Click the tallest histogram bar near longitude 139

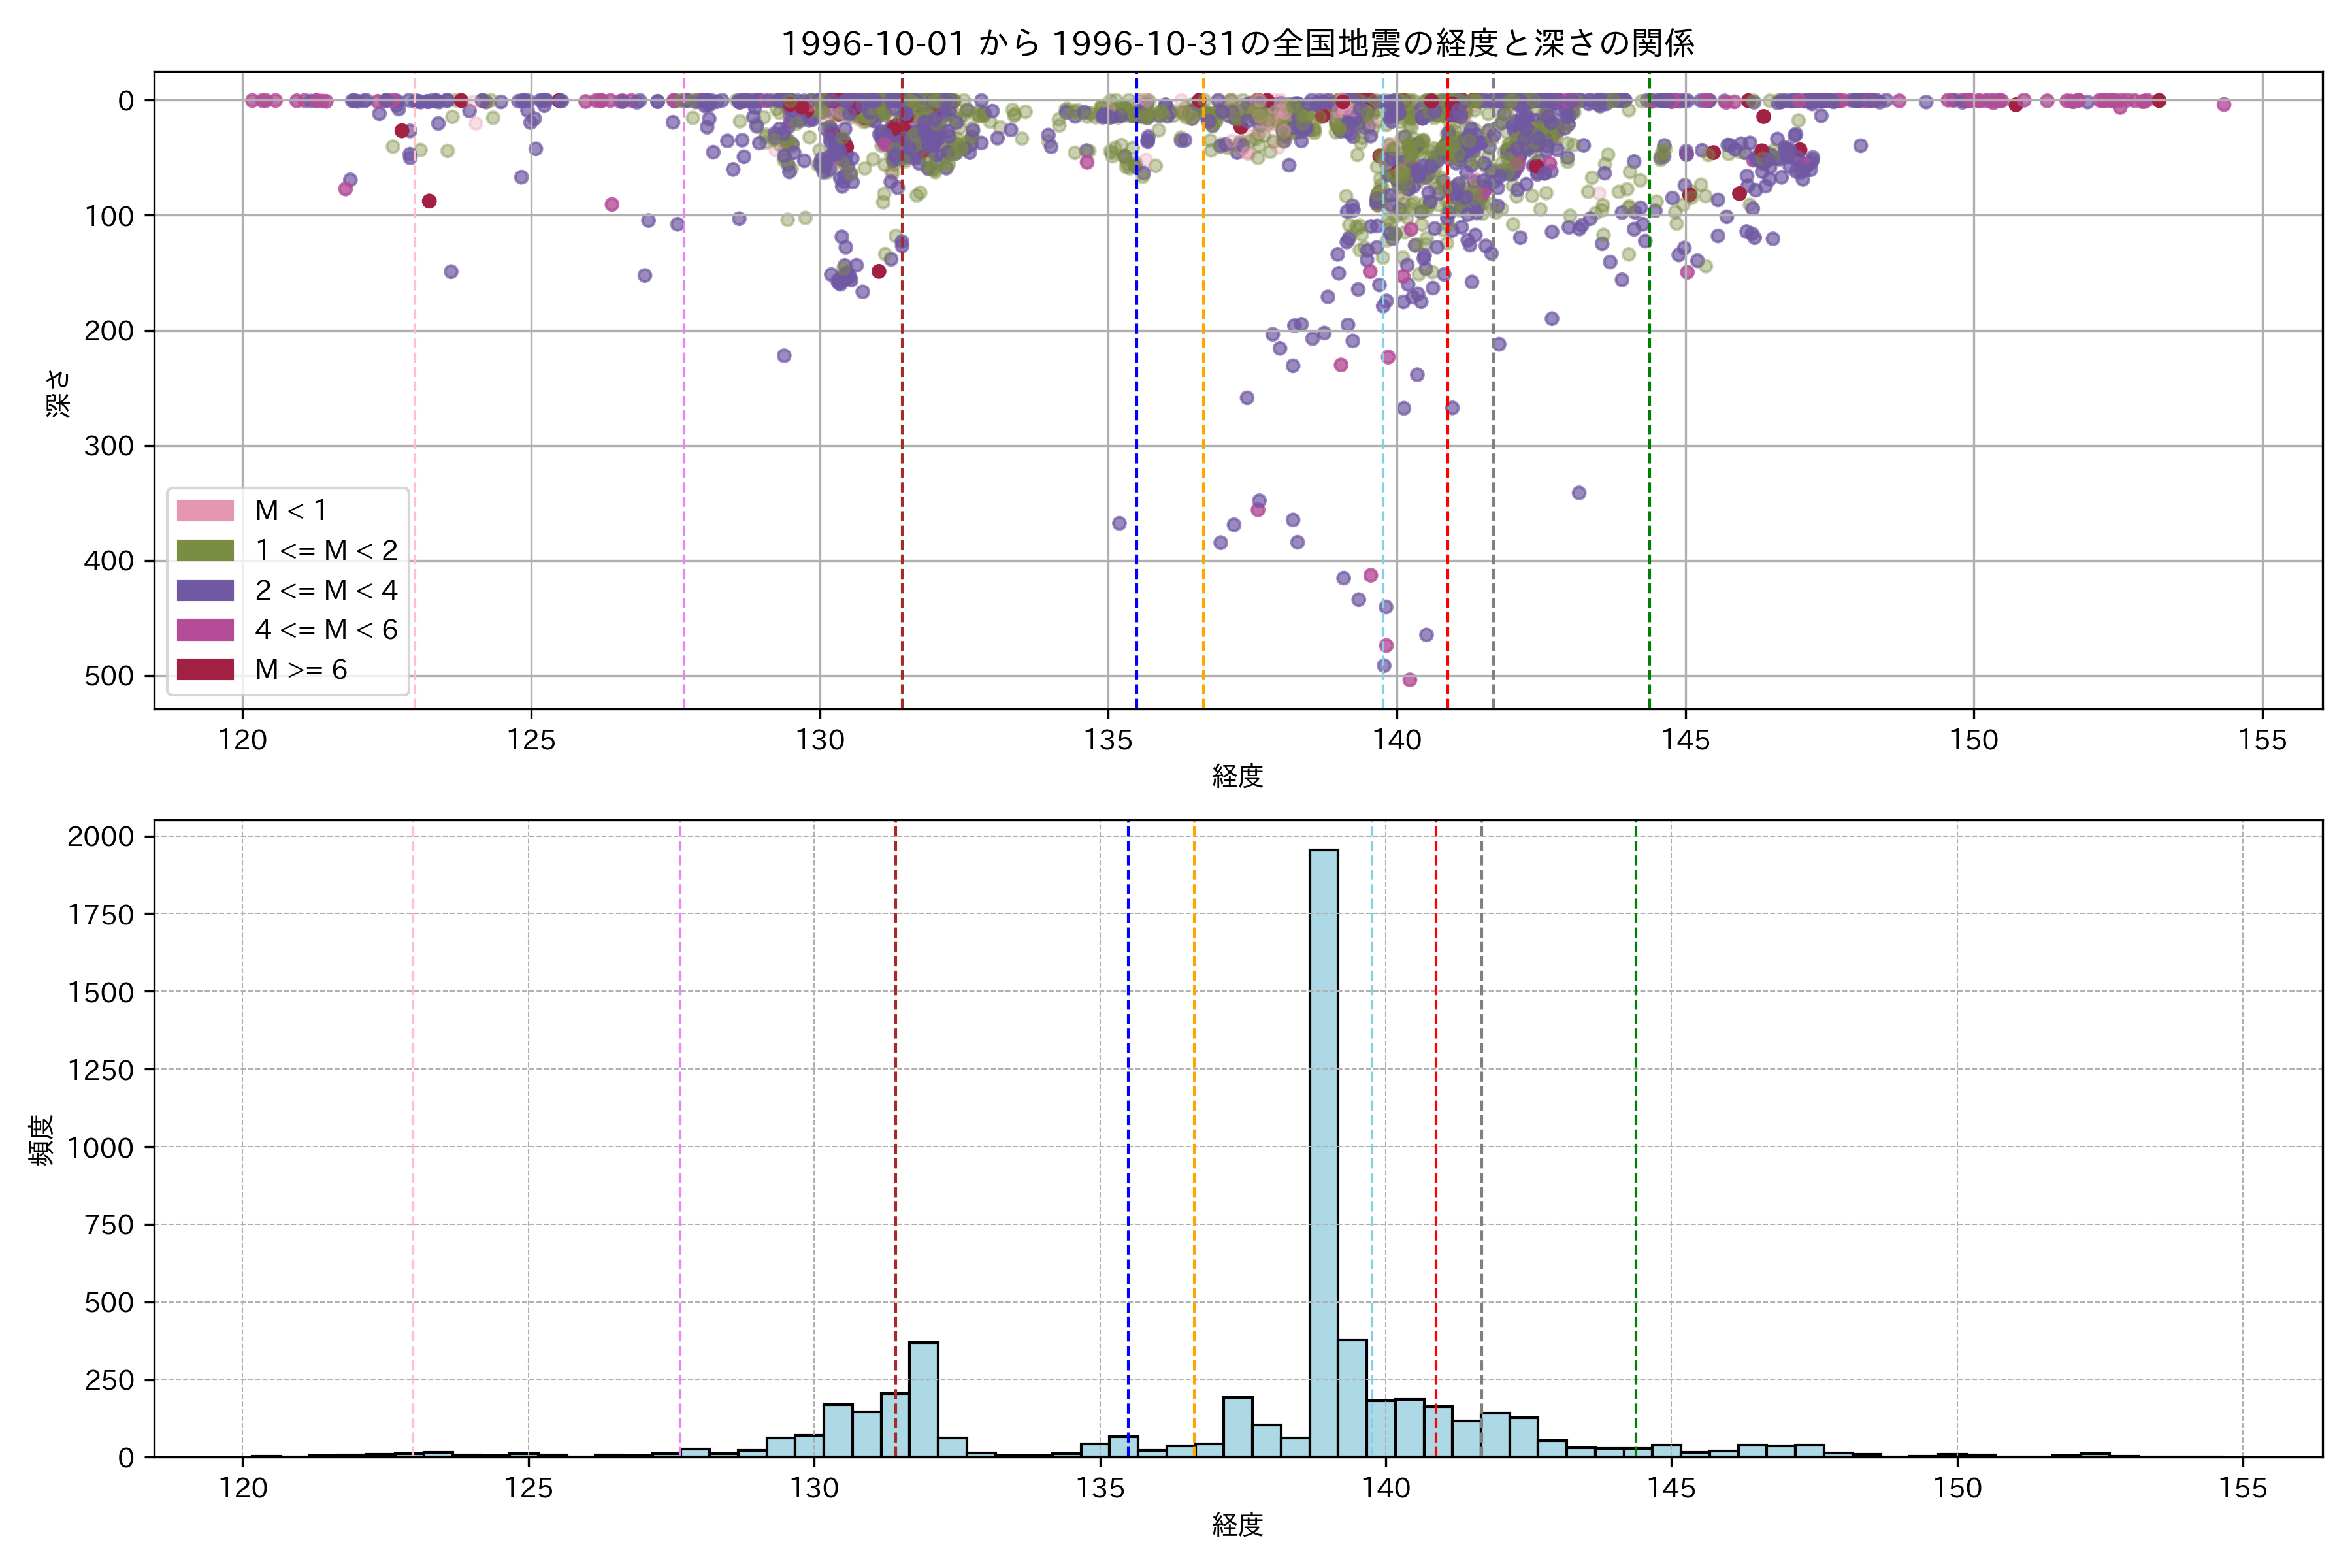[x=1323, y=1150]
